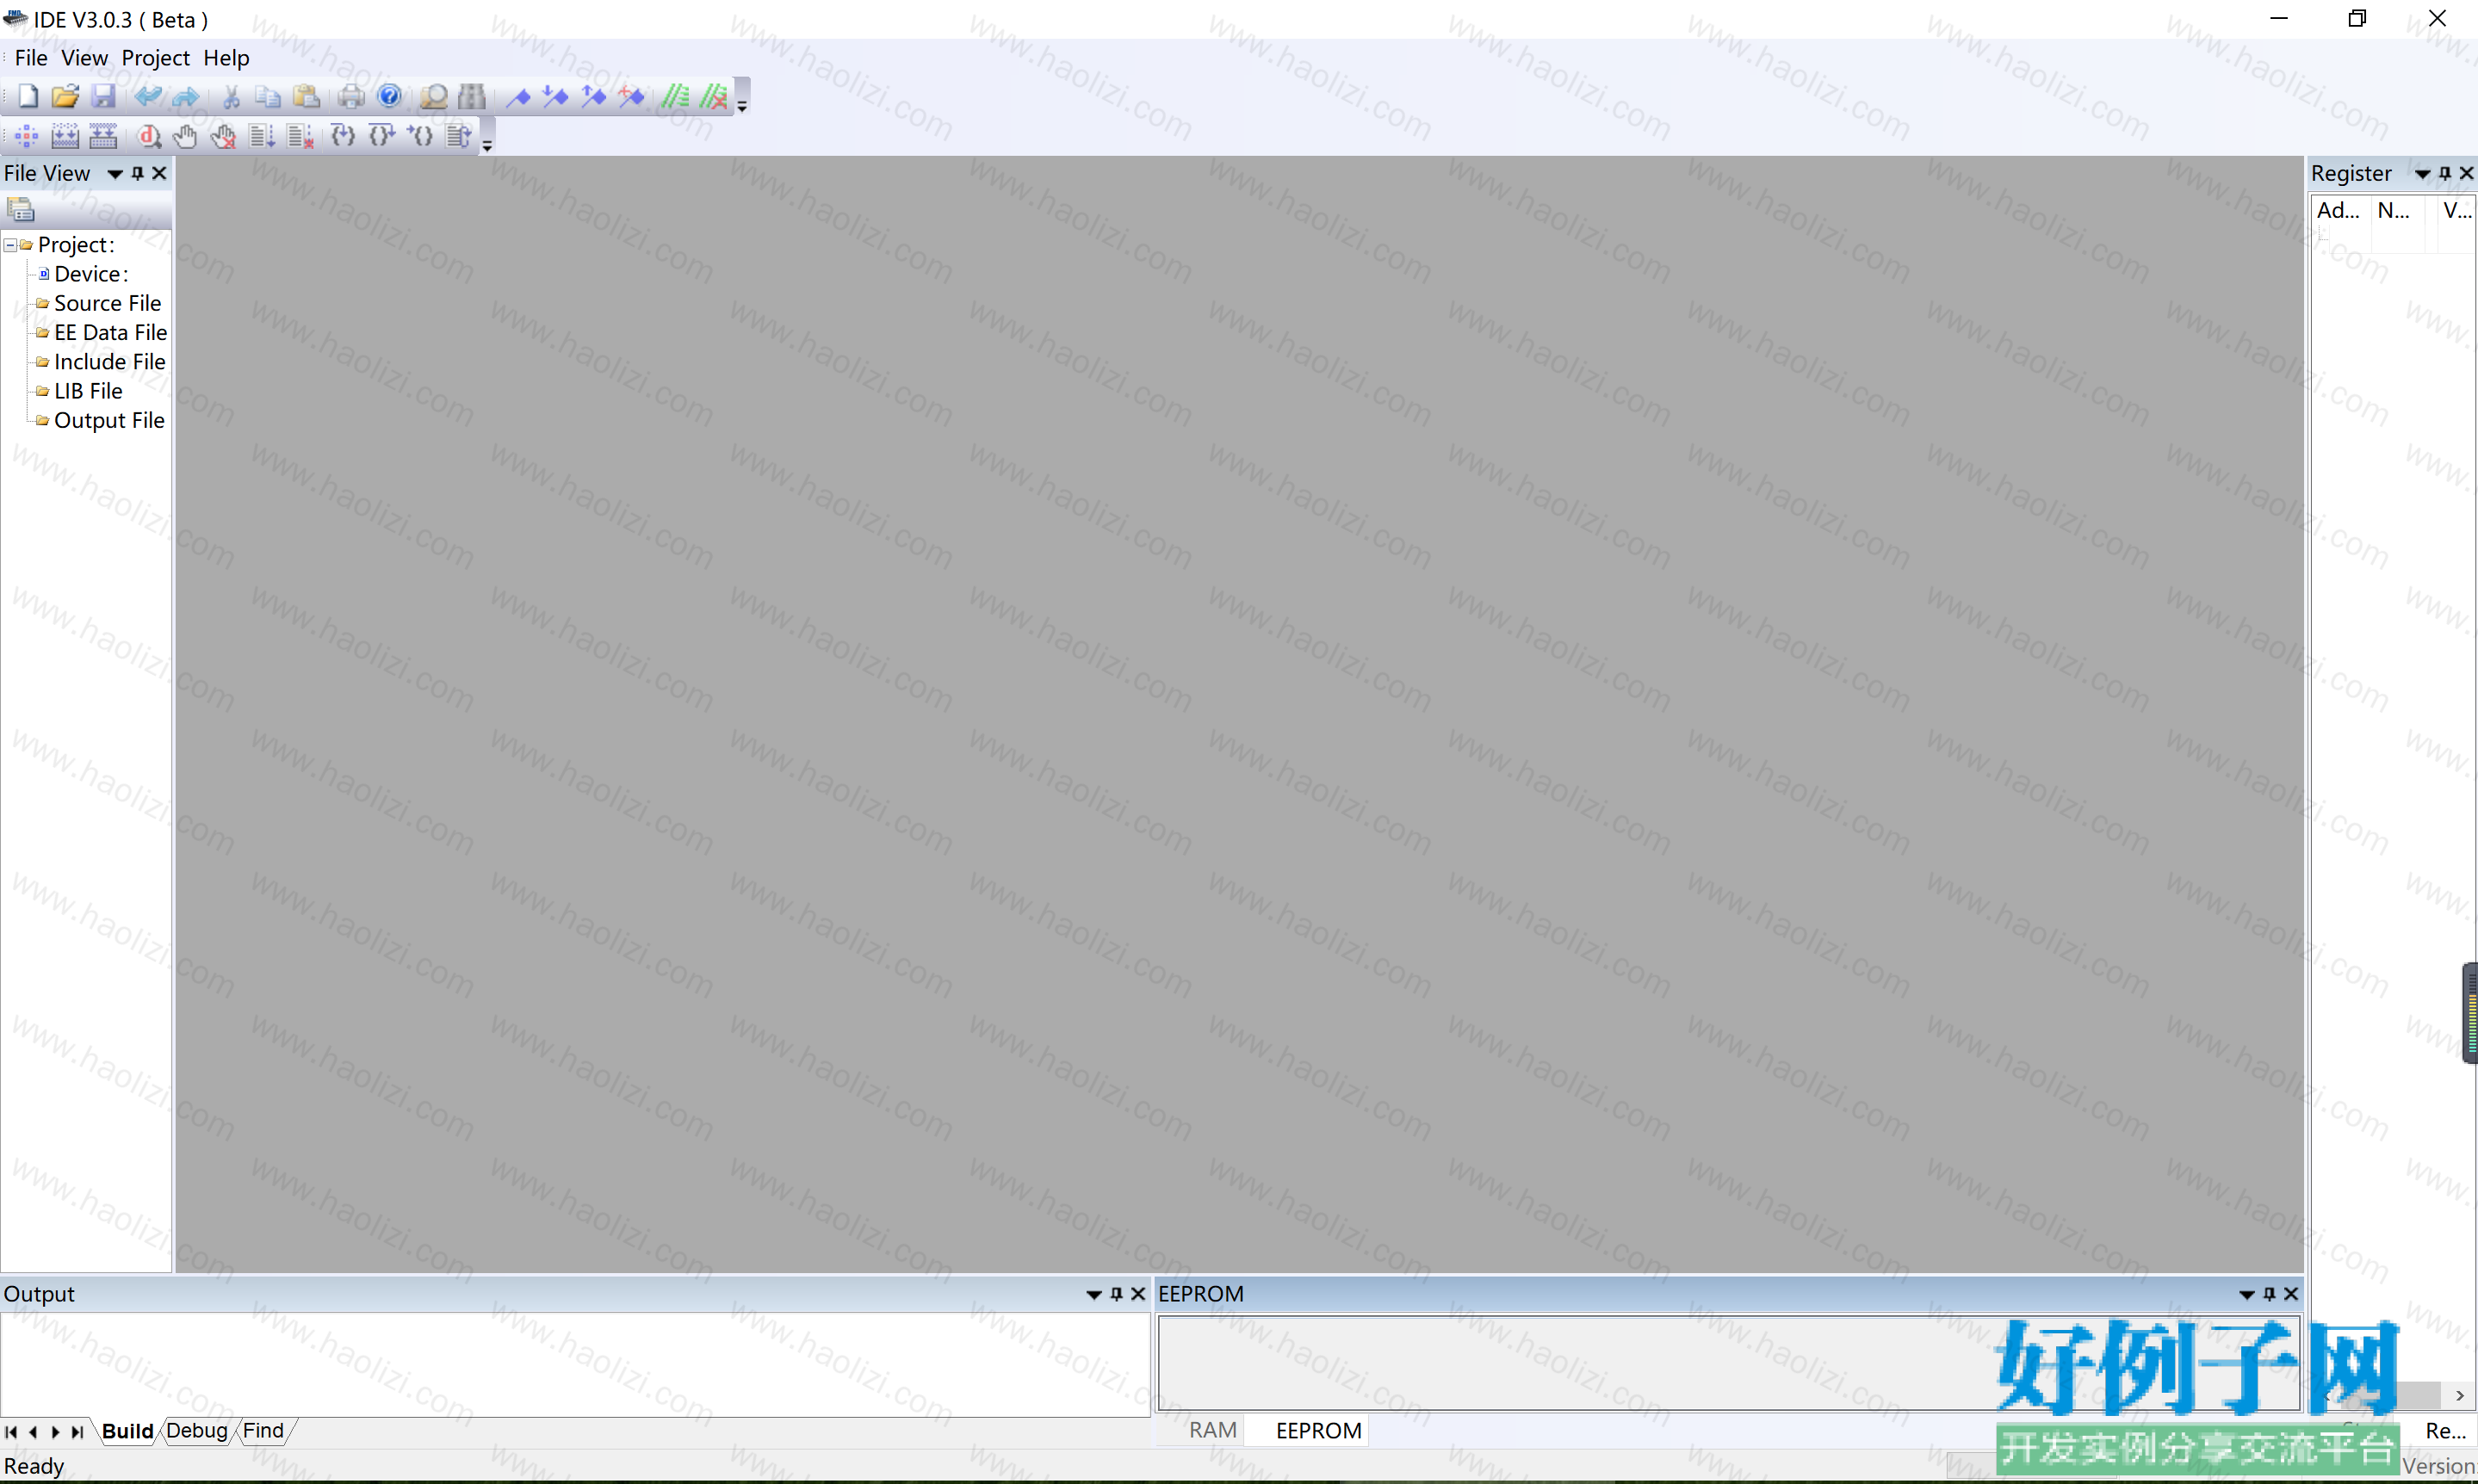The image size is (2478, 1484).
Task: Open second toolbar overflow options arrow
Action: click(487, 145)
